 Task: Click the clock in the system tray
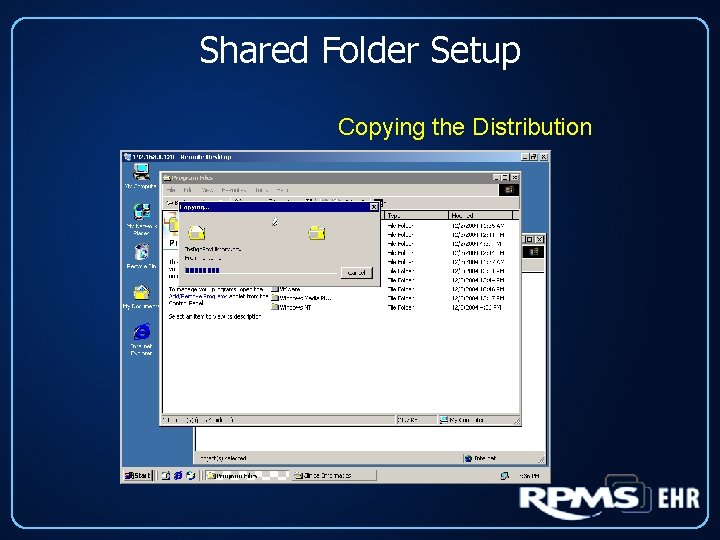pyautogui.click(x=529, y=476)
